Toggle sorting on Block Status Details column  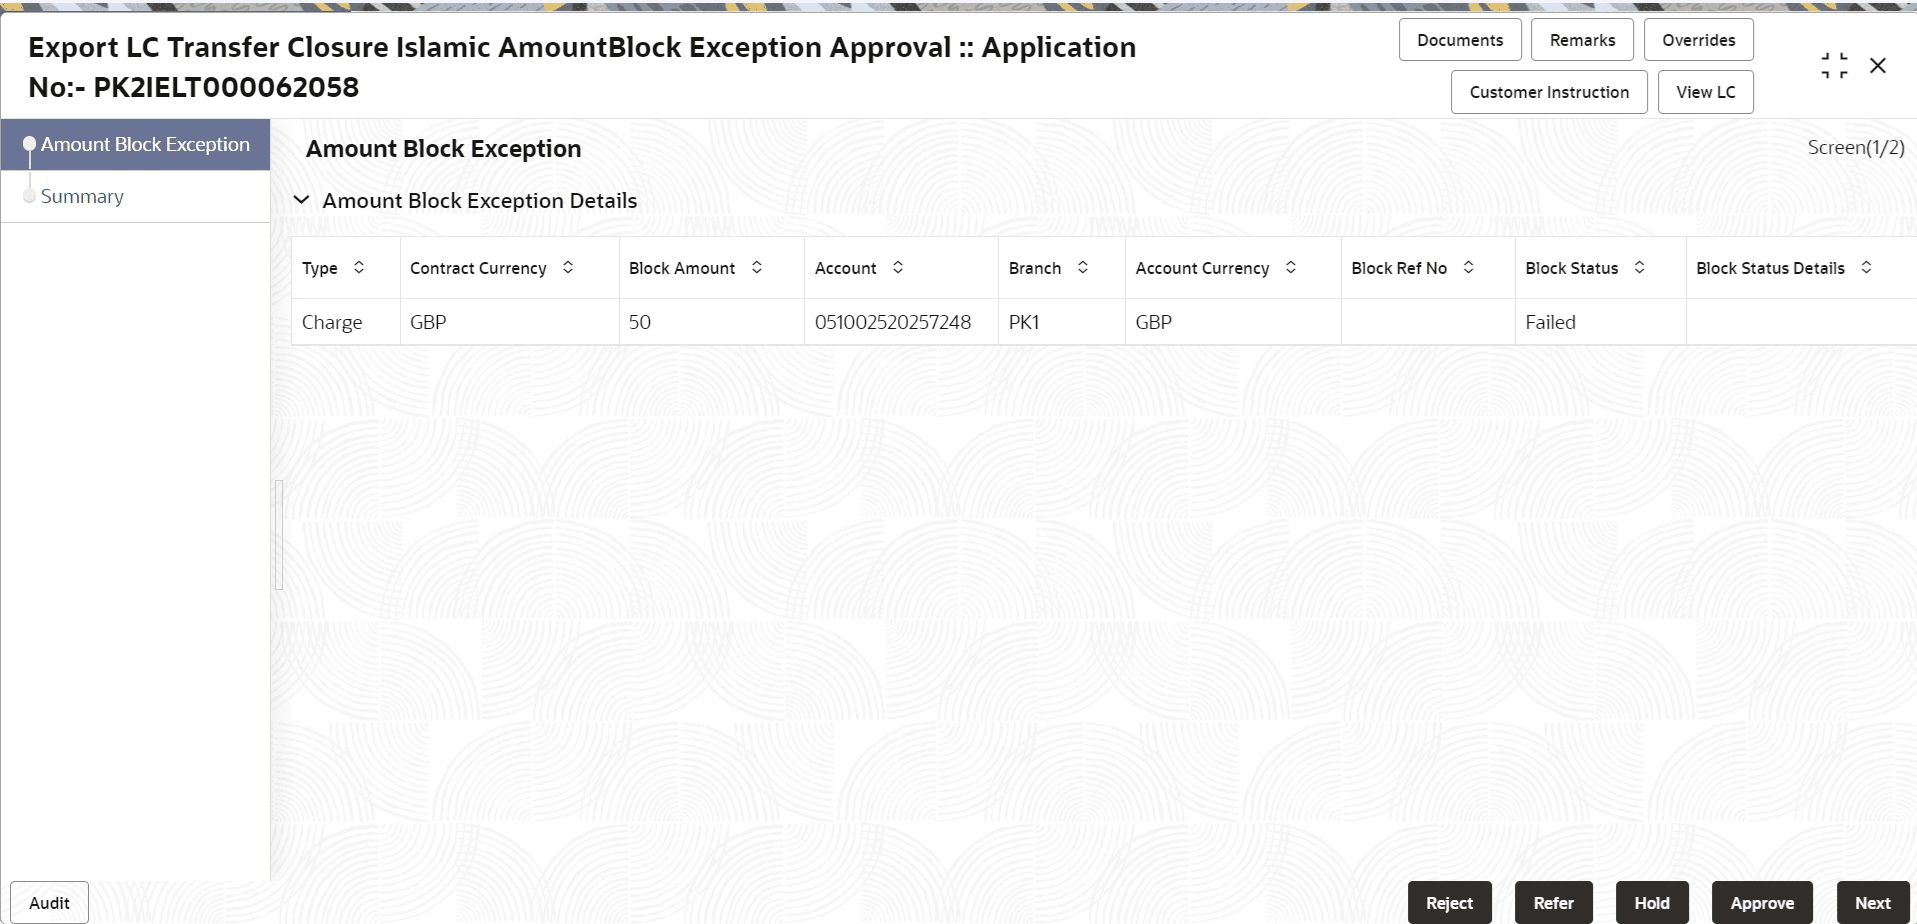click(1866, 267)
